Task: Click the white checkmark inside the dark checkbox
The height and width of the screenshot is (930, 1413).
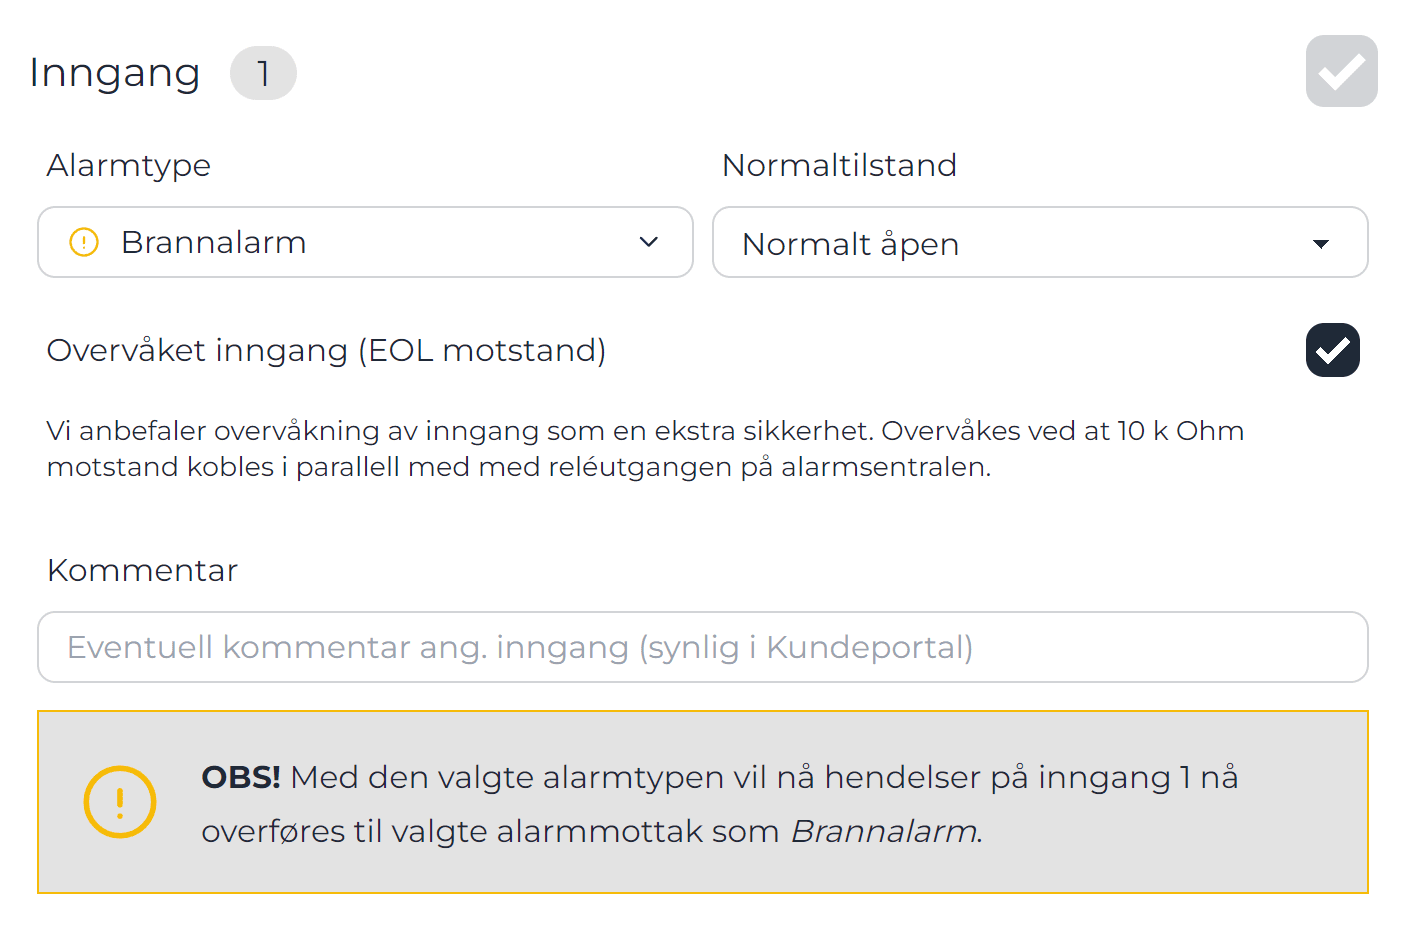Action: point(1333,351)
